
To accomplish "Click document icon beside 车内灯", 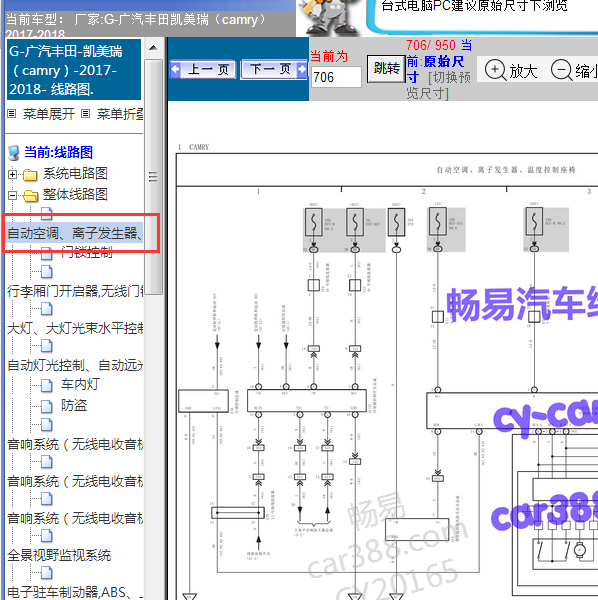I will pyautogui.click(x=47, y=385).
